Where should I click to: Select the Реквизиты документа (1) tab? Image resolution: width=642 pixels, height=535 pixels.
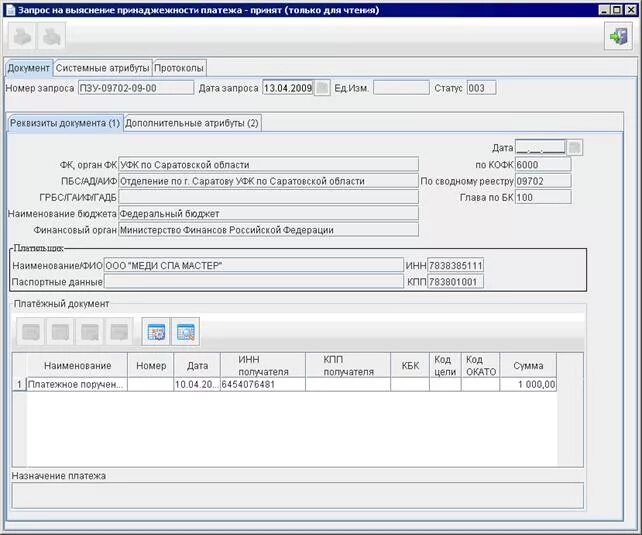[x=65, y=123]
